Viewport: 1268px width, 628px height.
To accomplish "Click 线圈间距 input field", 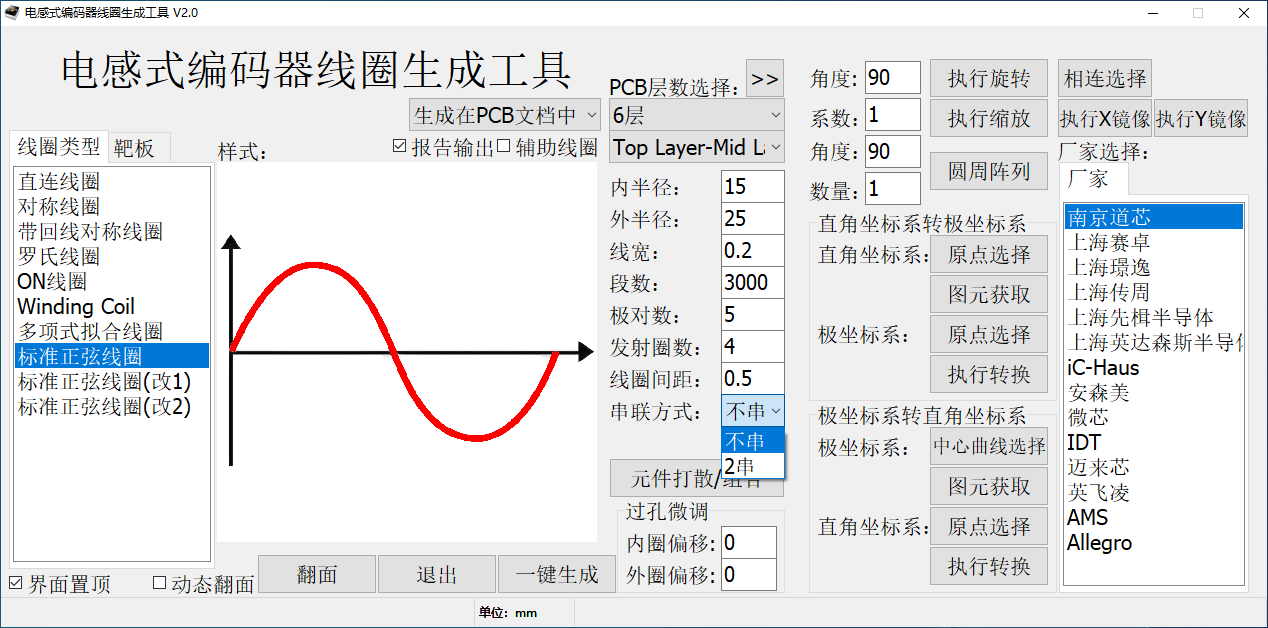I will pos(753,379).
